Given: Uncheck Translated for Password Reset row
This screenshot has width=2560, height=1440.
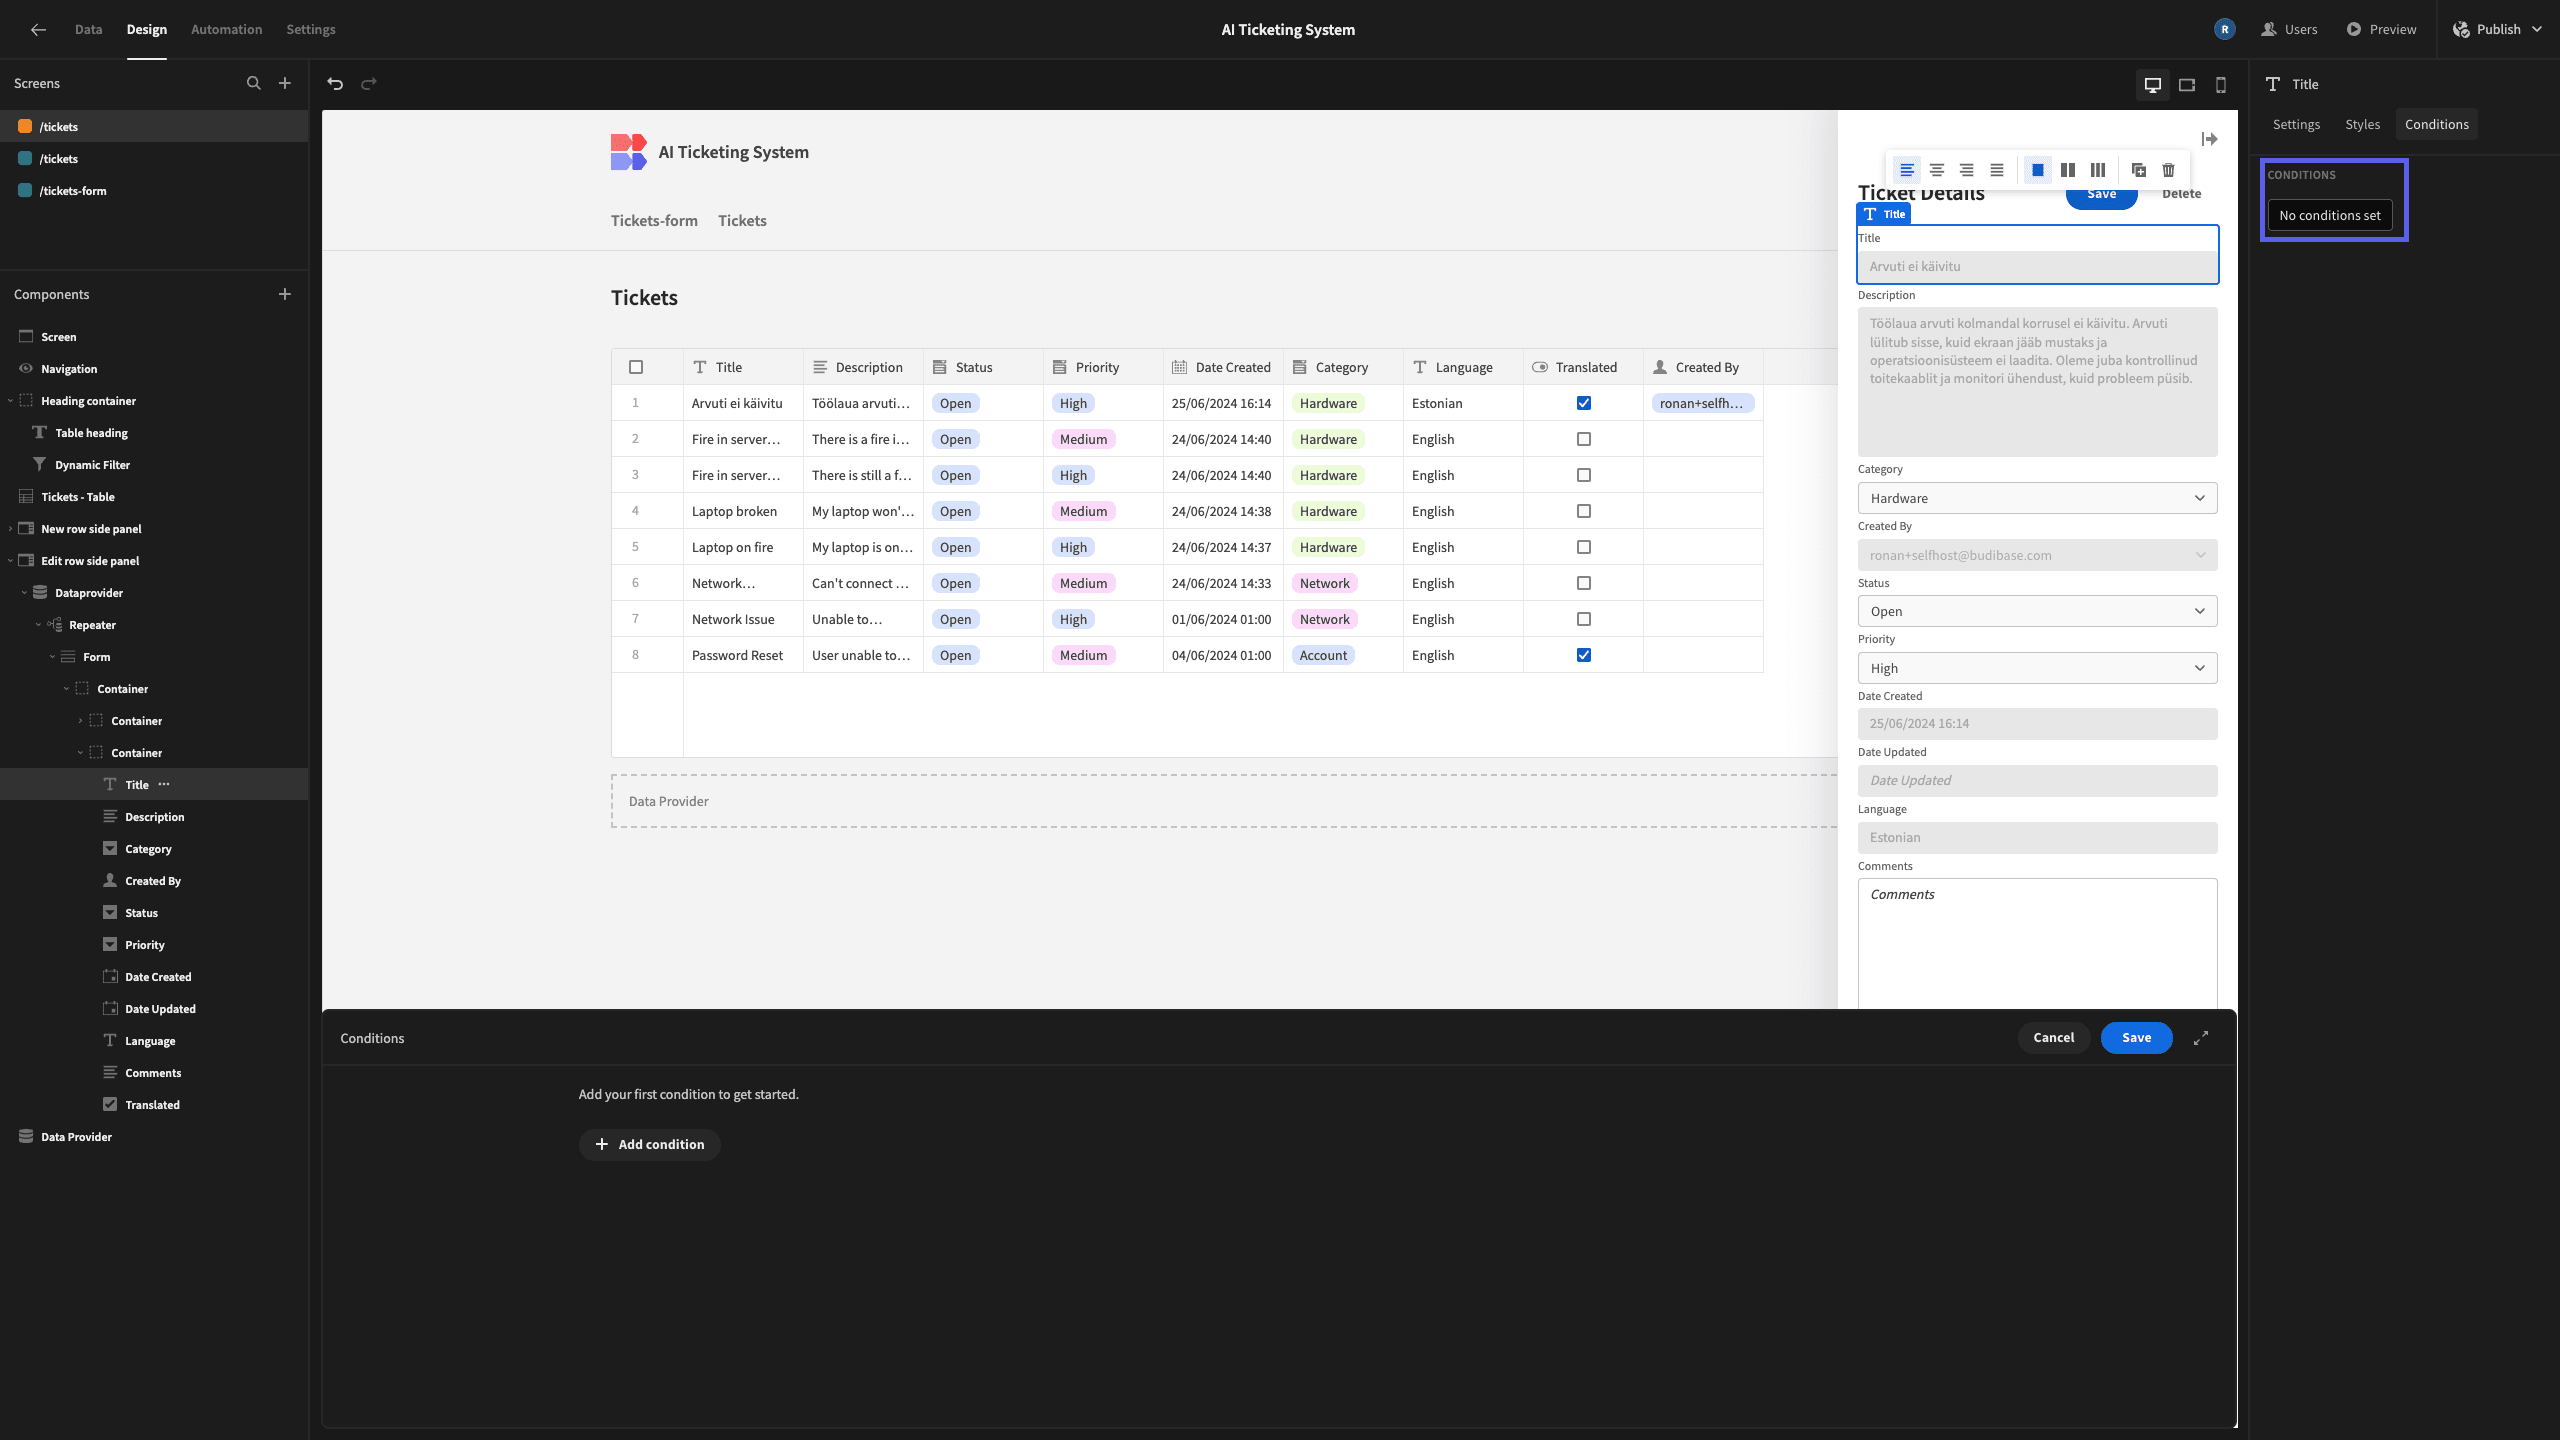Looking at the screenshot, I should click(x=1584, y=655).
